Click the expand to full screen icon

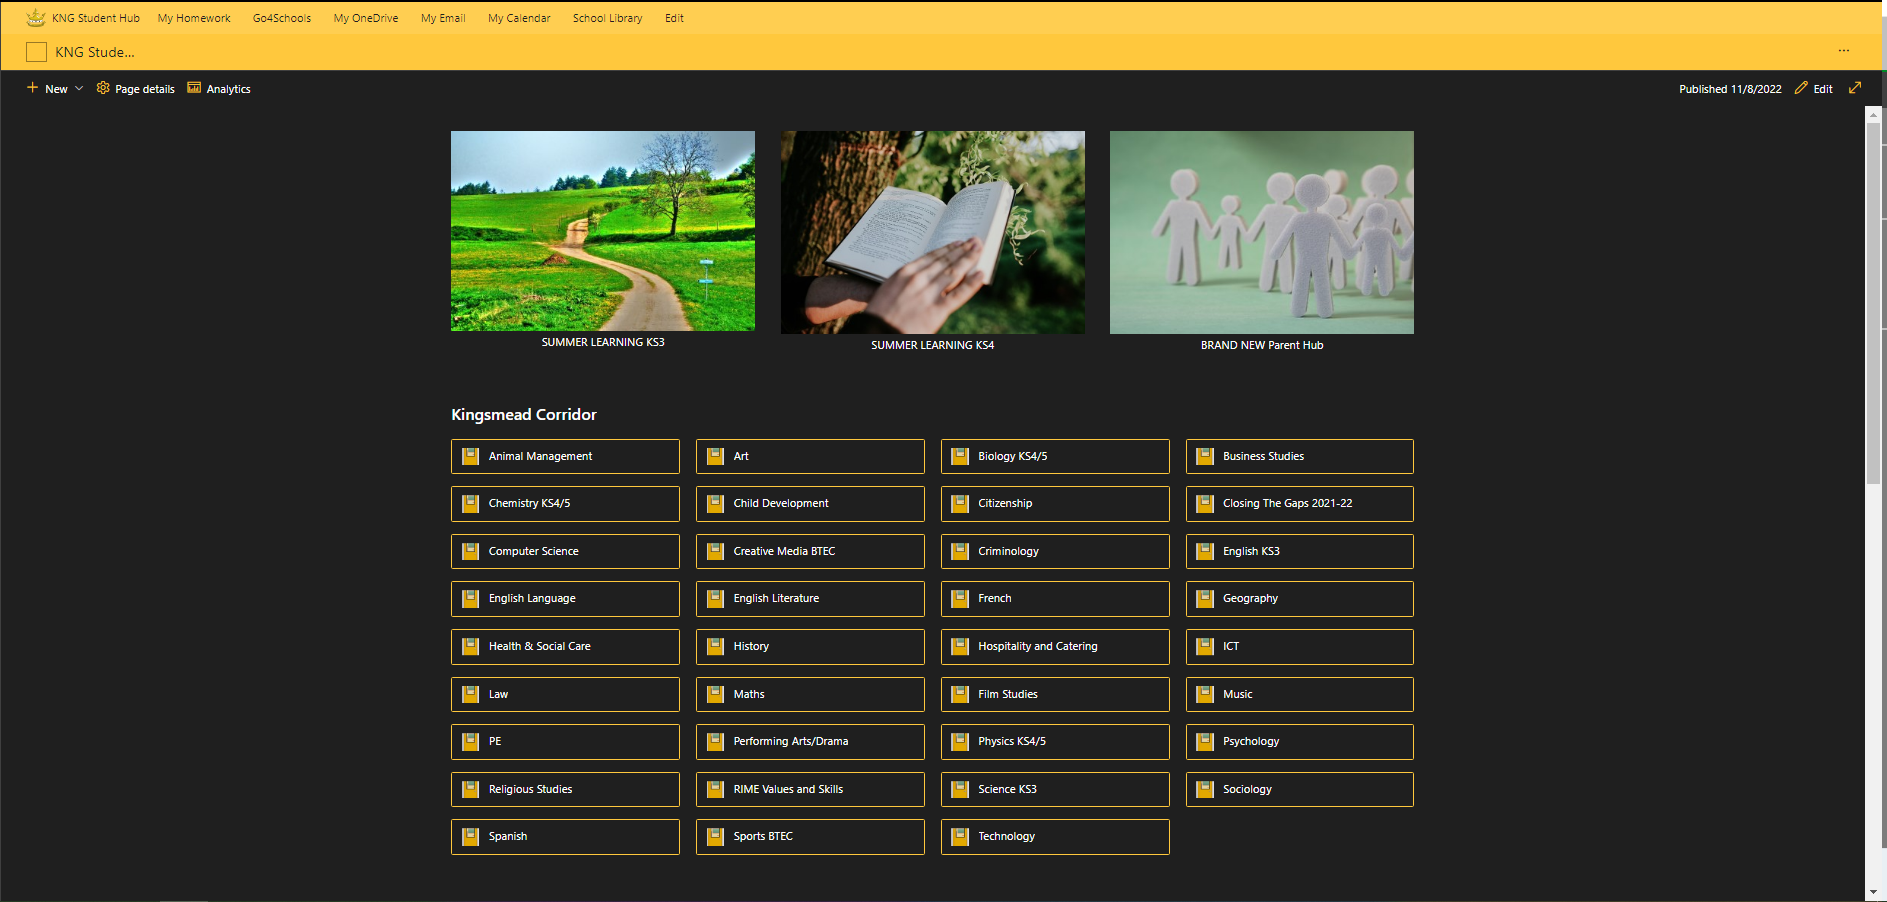[x=1855, y=88]
